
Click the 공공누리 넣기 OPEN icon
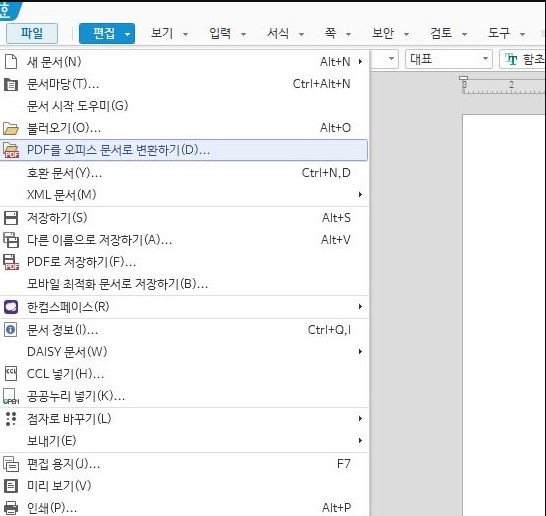(11, 397)
